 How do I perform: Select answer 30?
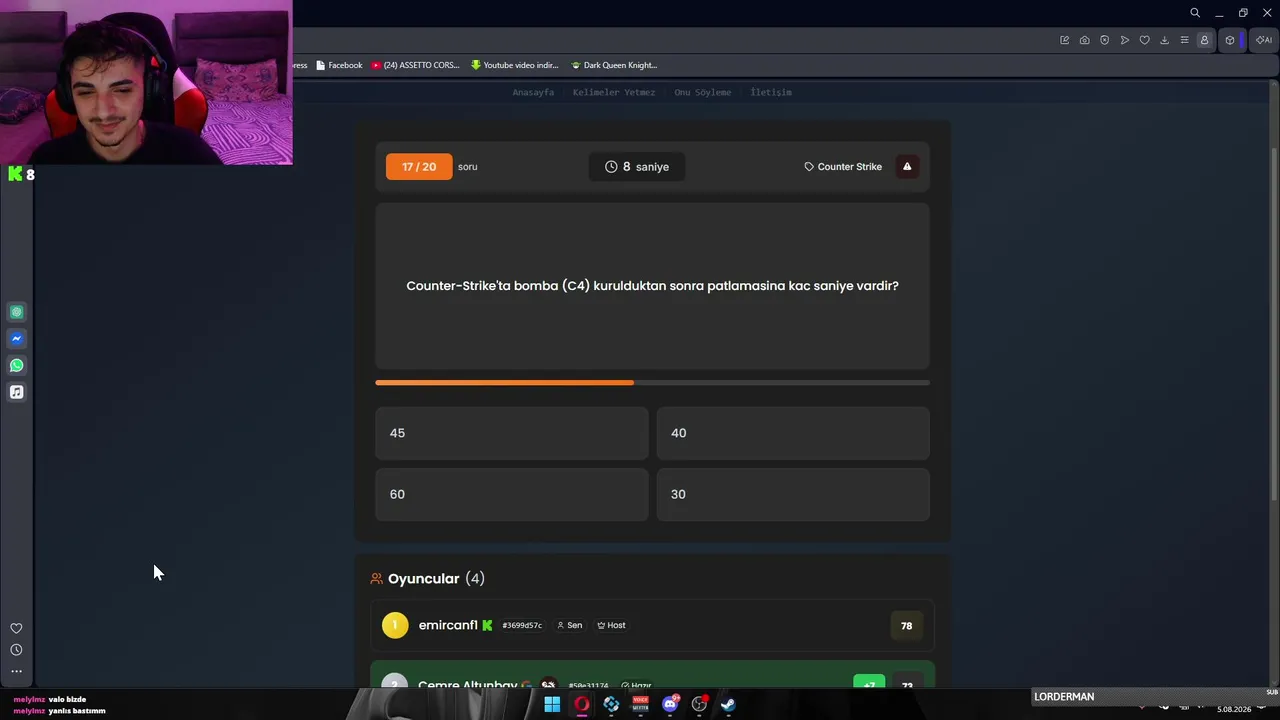(x=793, y=494)
